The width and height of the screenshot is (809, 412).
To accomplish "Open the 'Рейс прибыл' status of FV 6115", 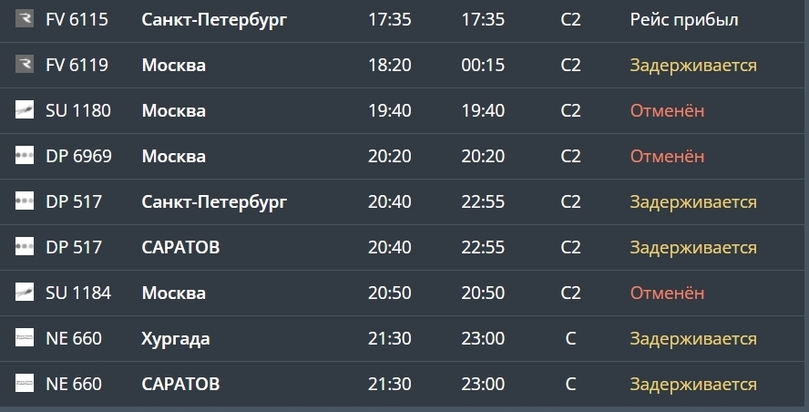I will click(684, 20).
